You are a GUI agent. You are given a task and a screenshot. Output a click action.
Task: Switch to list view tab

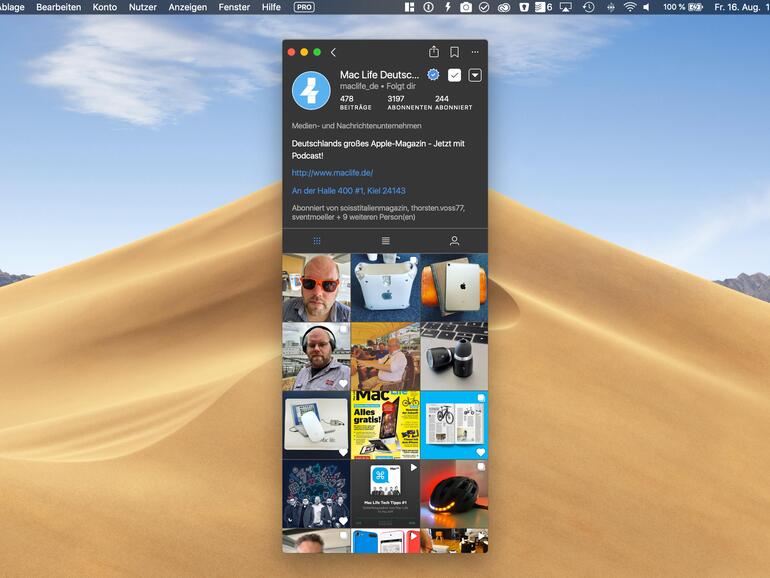tap(385, 241)
